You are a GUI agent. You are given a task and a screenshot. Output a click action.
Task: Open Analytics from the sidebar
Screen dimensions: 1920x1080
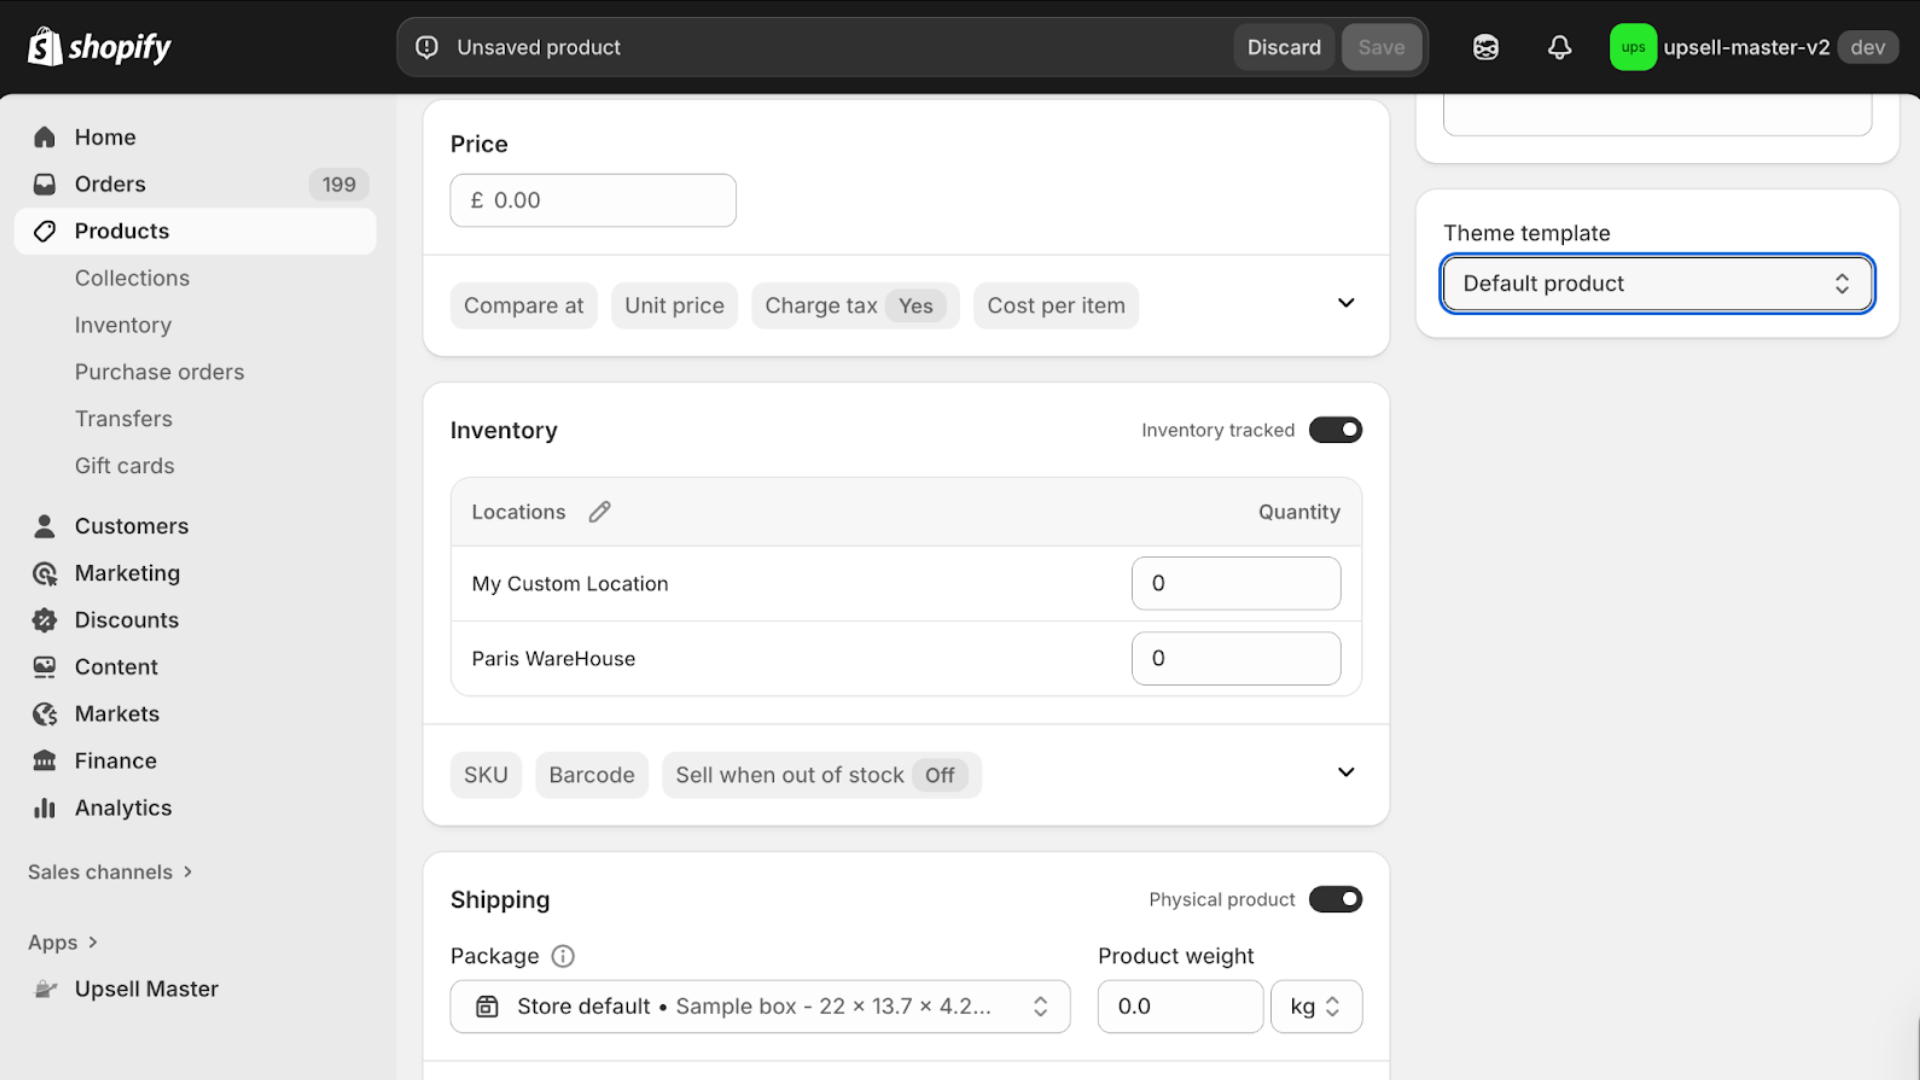tap(123, 808)
